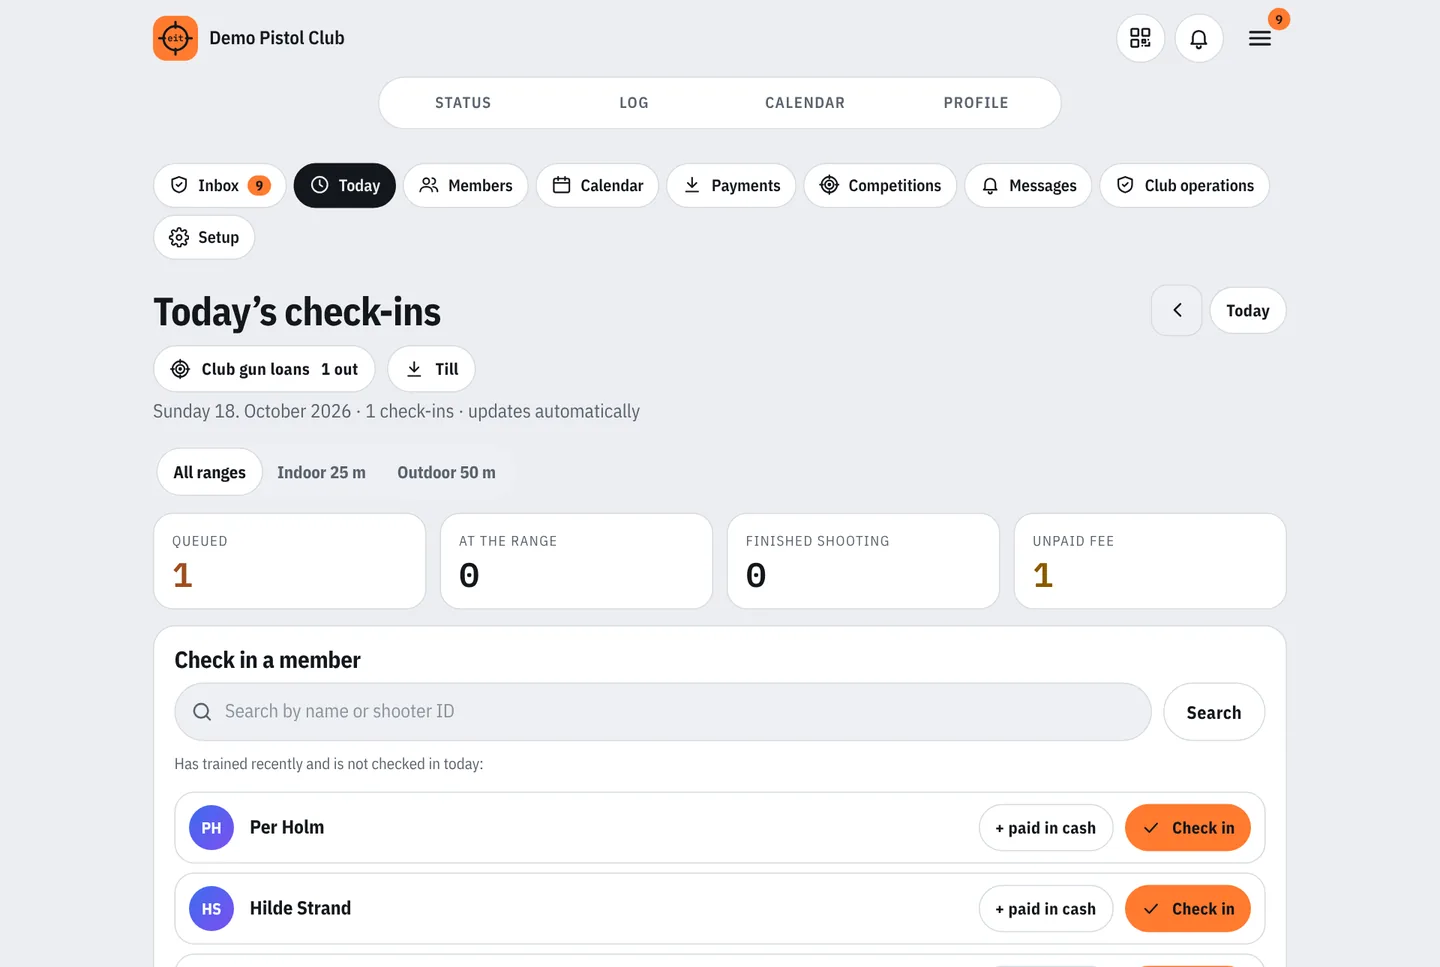Focus the member search field
This screenshot has height=967, width=1440.
coord(663,712)
